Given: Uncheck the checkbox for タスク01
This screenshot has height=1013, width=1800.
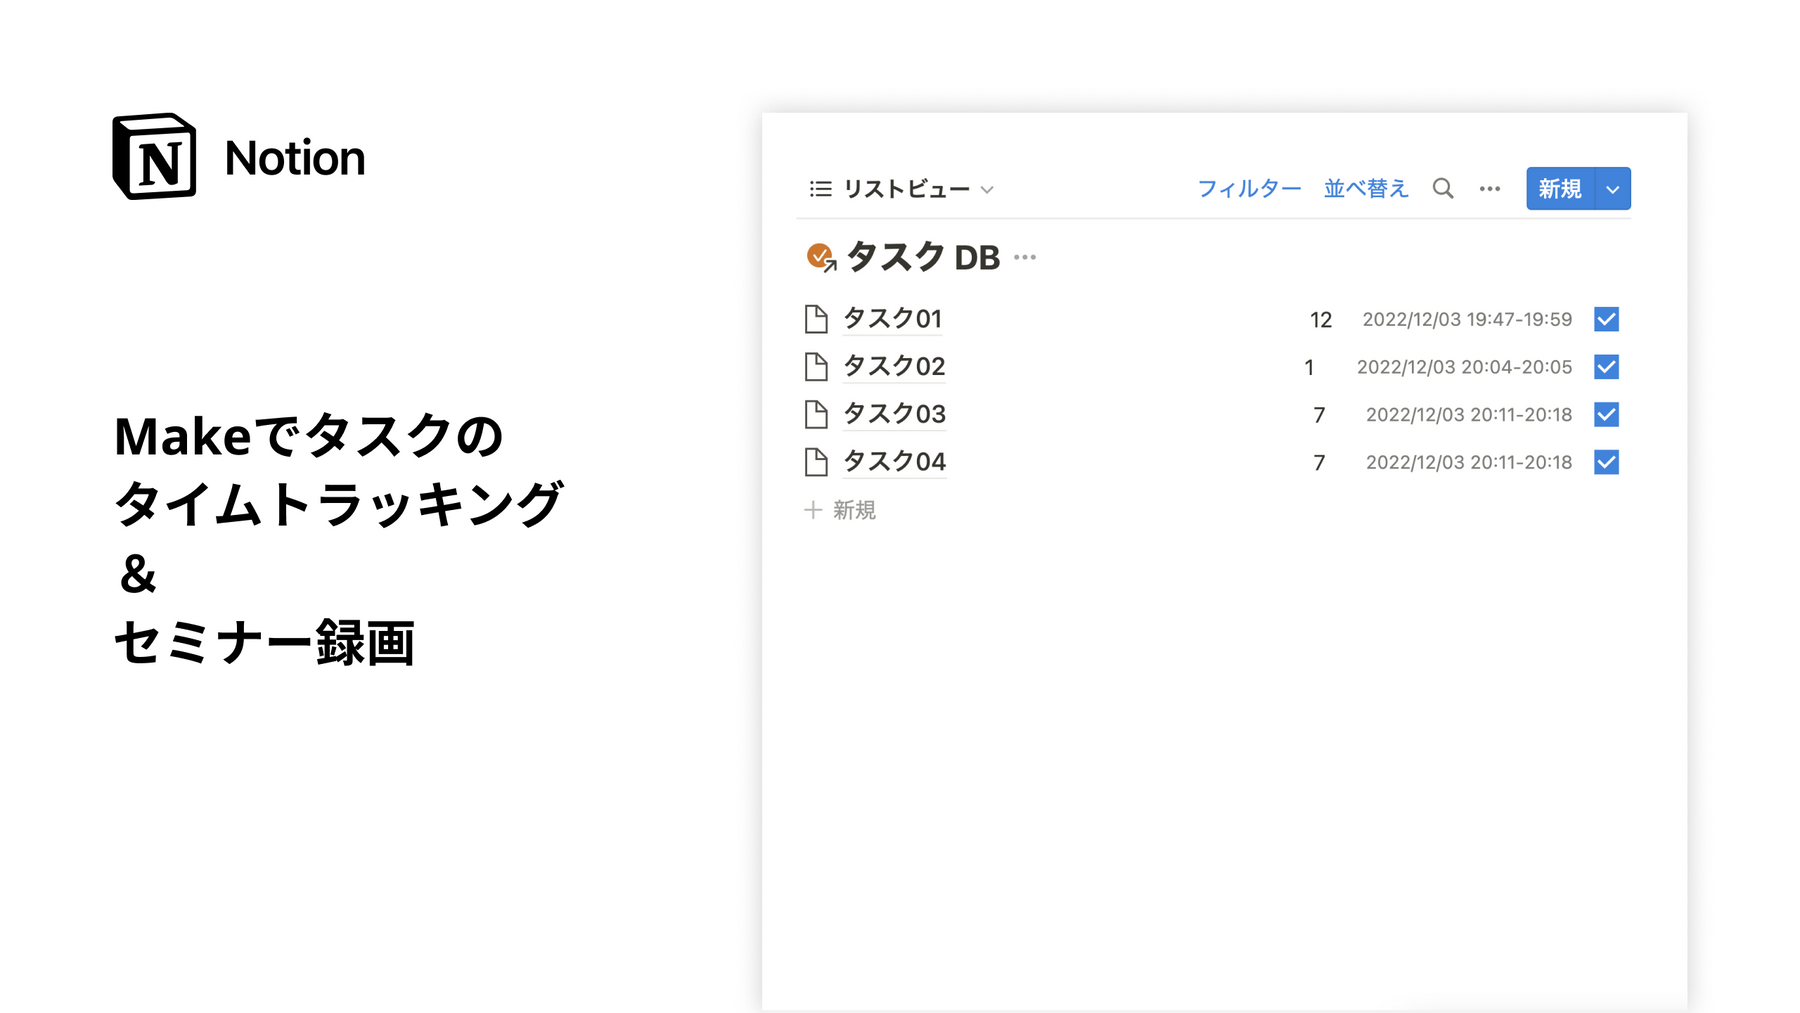Looking at the screenshot, I should point(1606,319).
